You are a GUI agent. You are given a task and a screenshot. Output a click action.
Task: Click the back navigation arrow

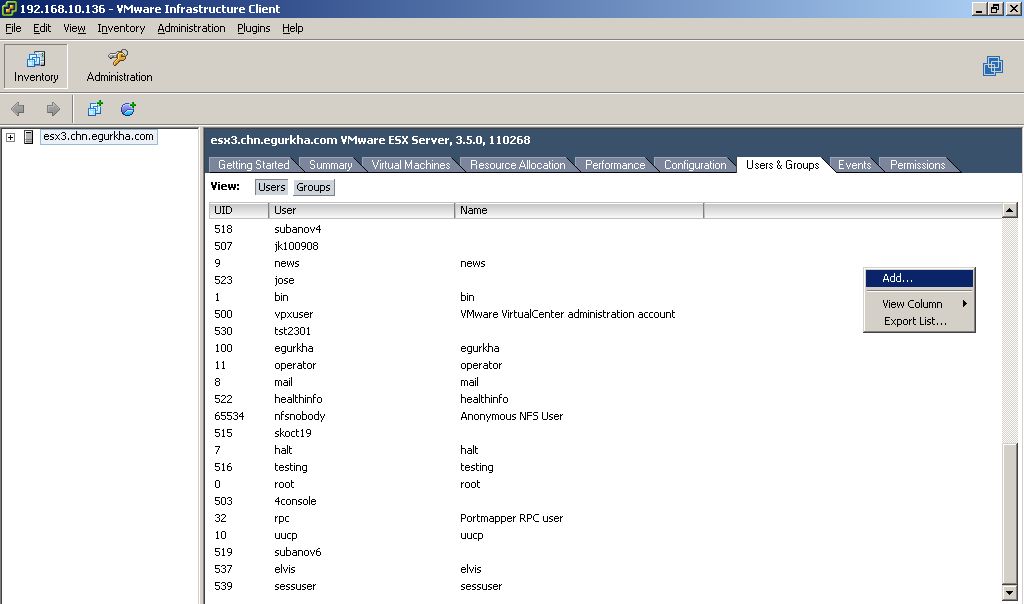18,109
